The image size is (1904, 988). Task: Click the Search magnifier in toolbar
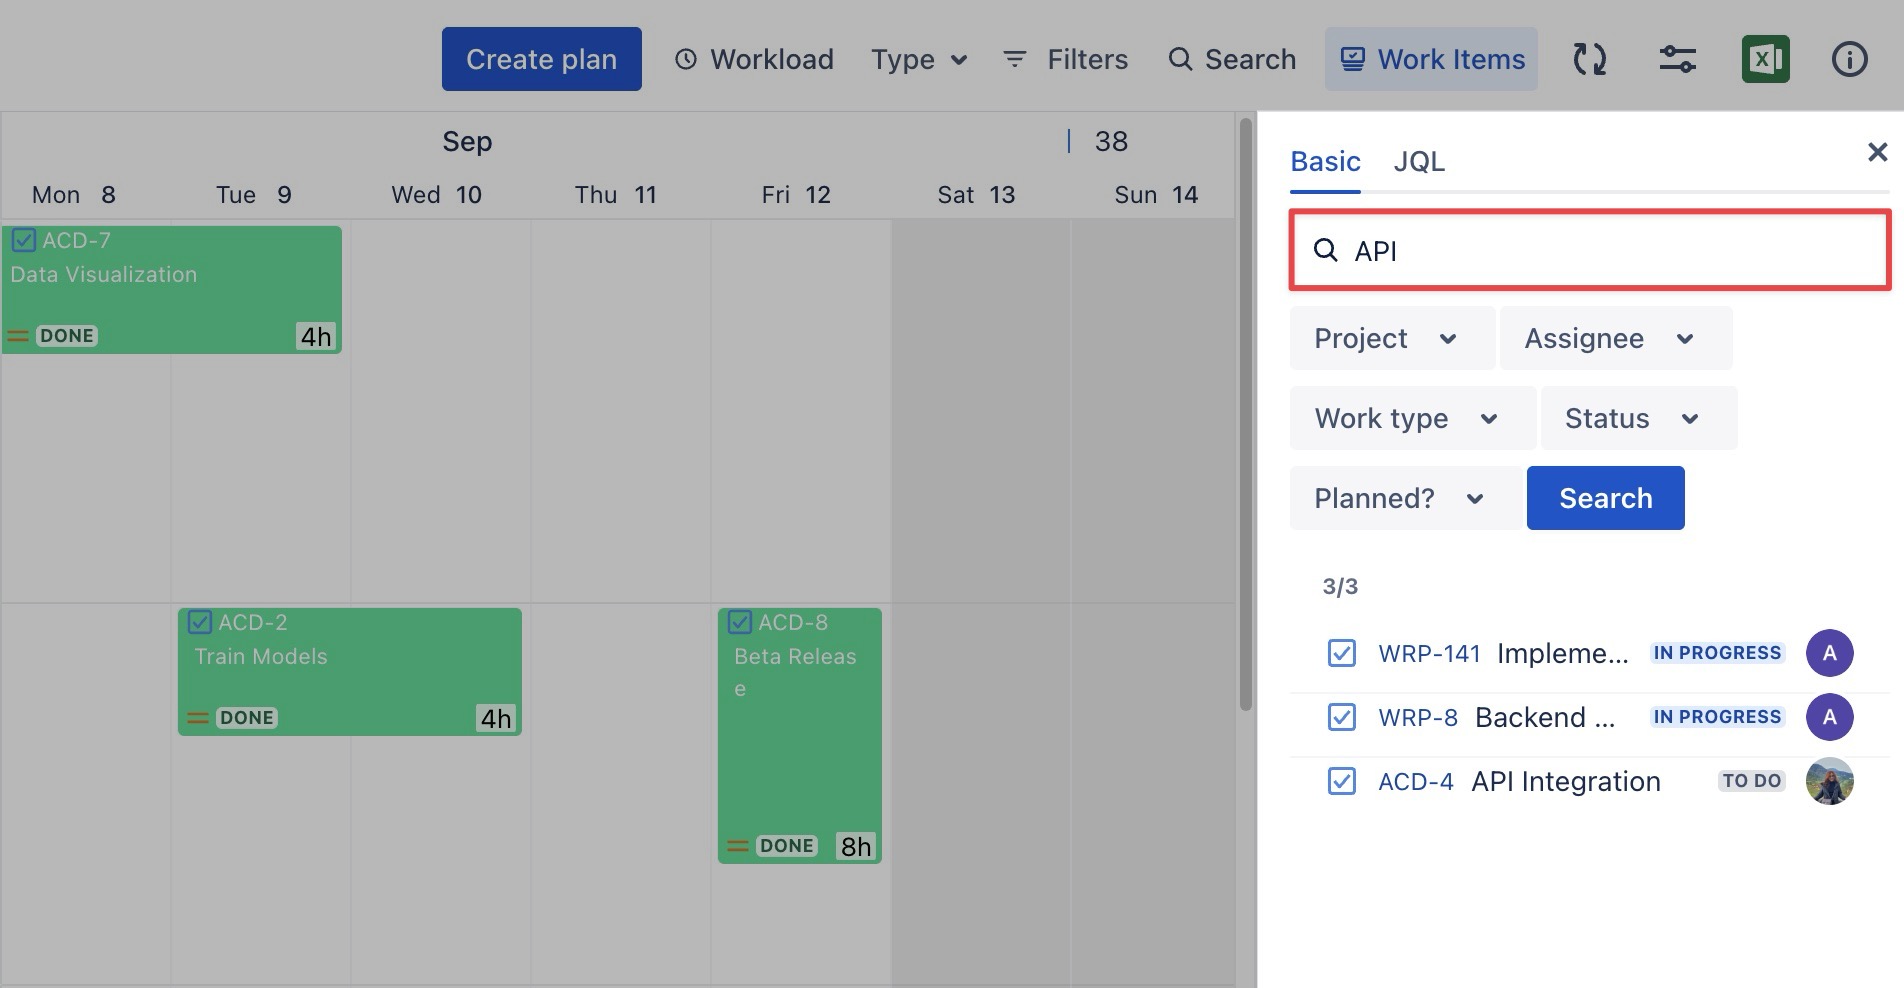(1180, 60)
